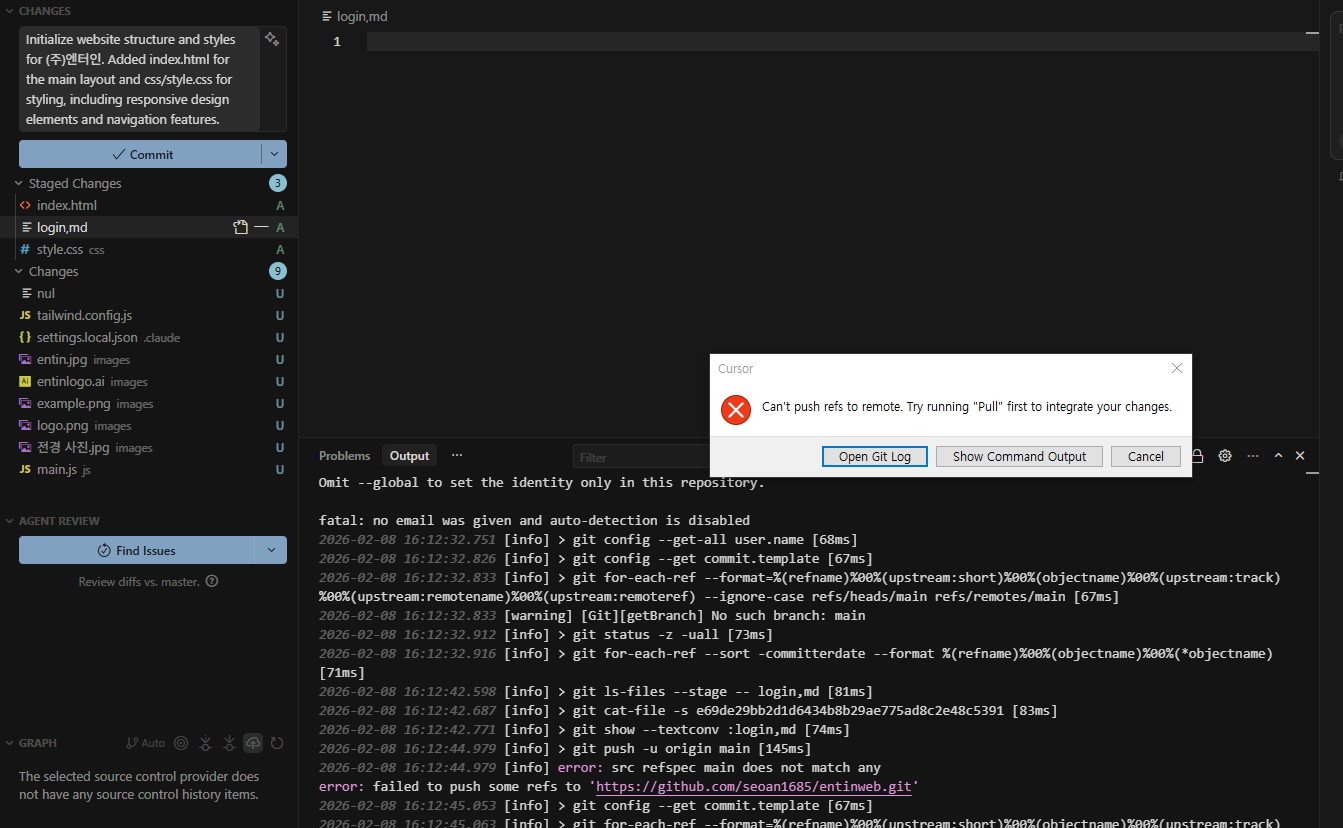Click the 'Review diffs vs. master.' text
Image resolution: width=1343 pixels, height=828 pixels.
[139, 581]
